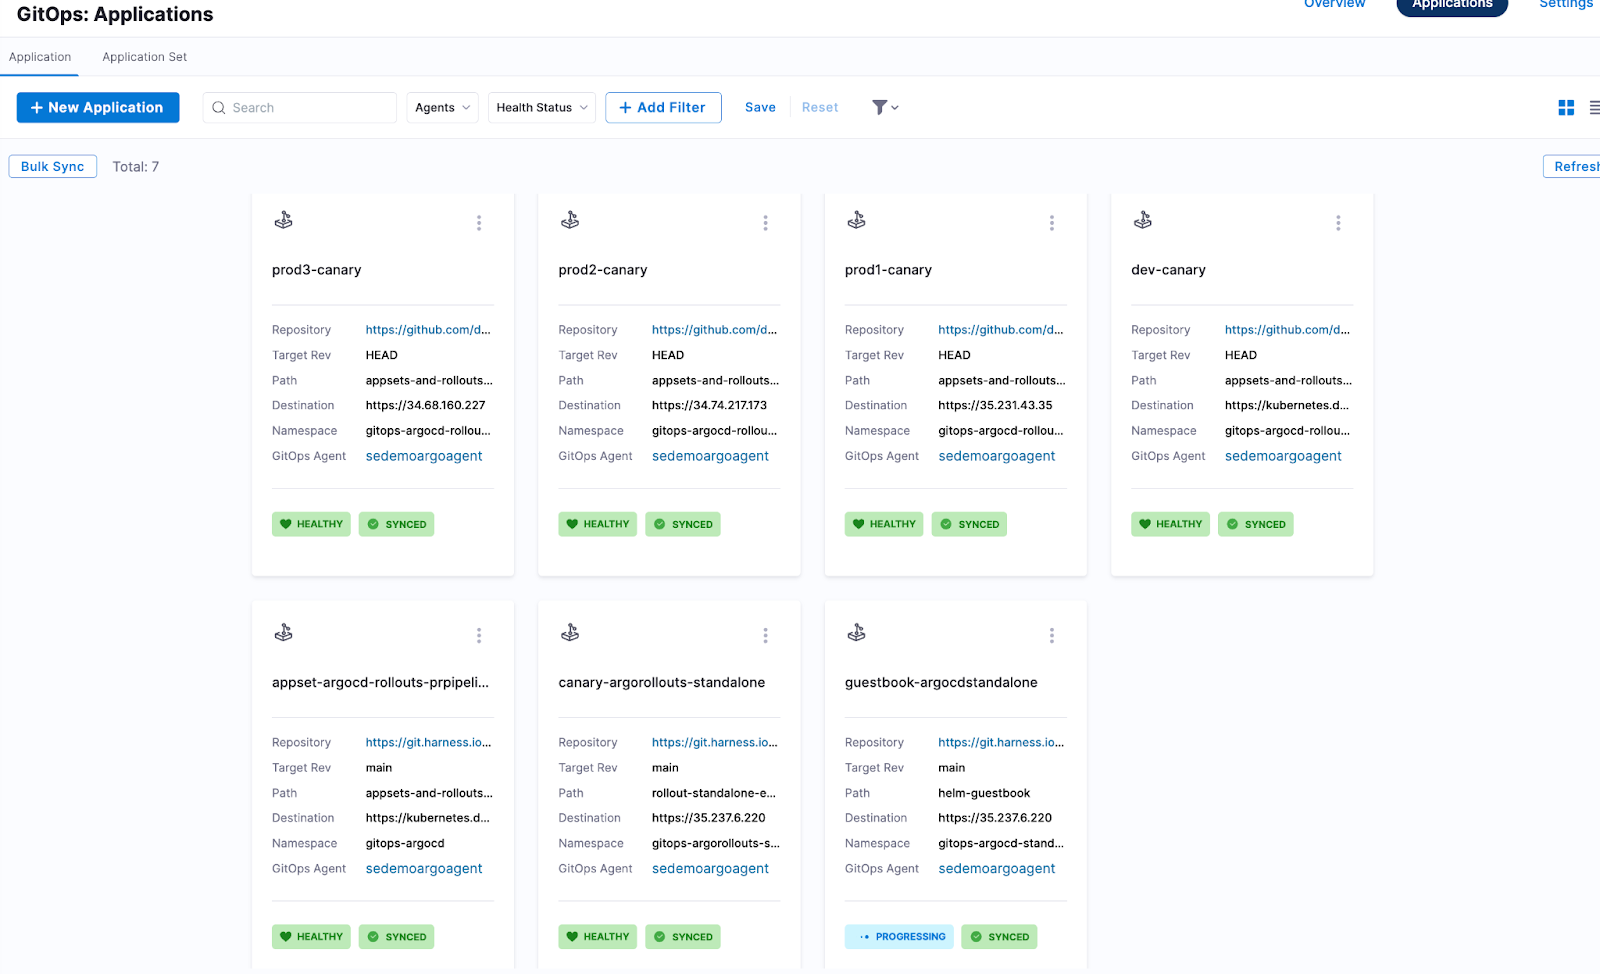Open prod2-canary repository GitHub link
The width and height of the screenshot is (1600, 974).
[714, 330]
